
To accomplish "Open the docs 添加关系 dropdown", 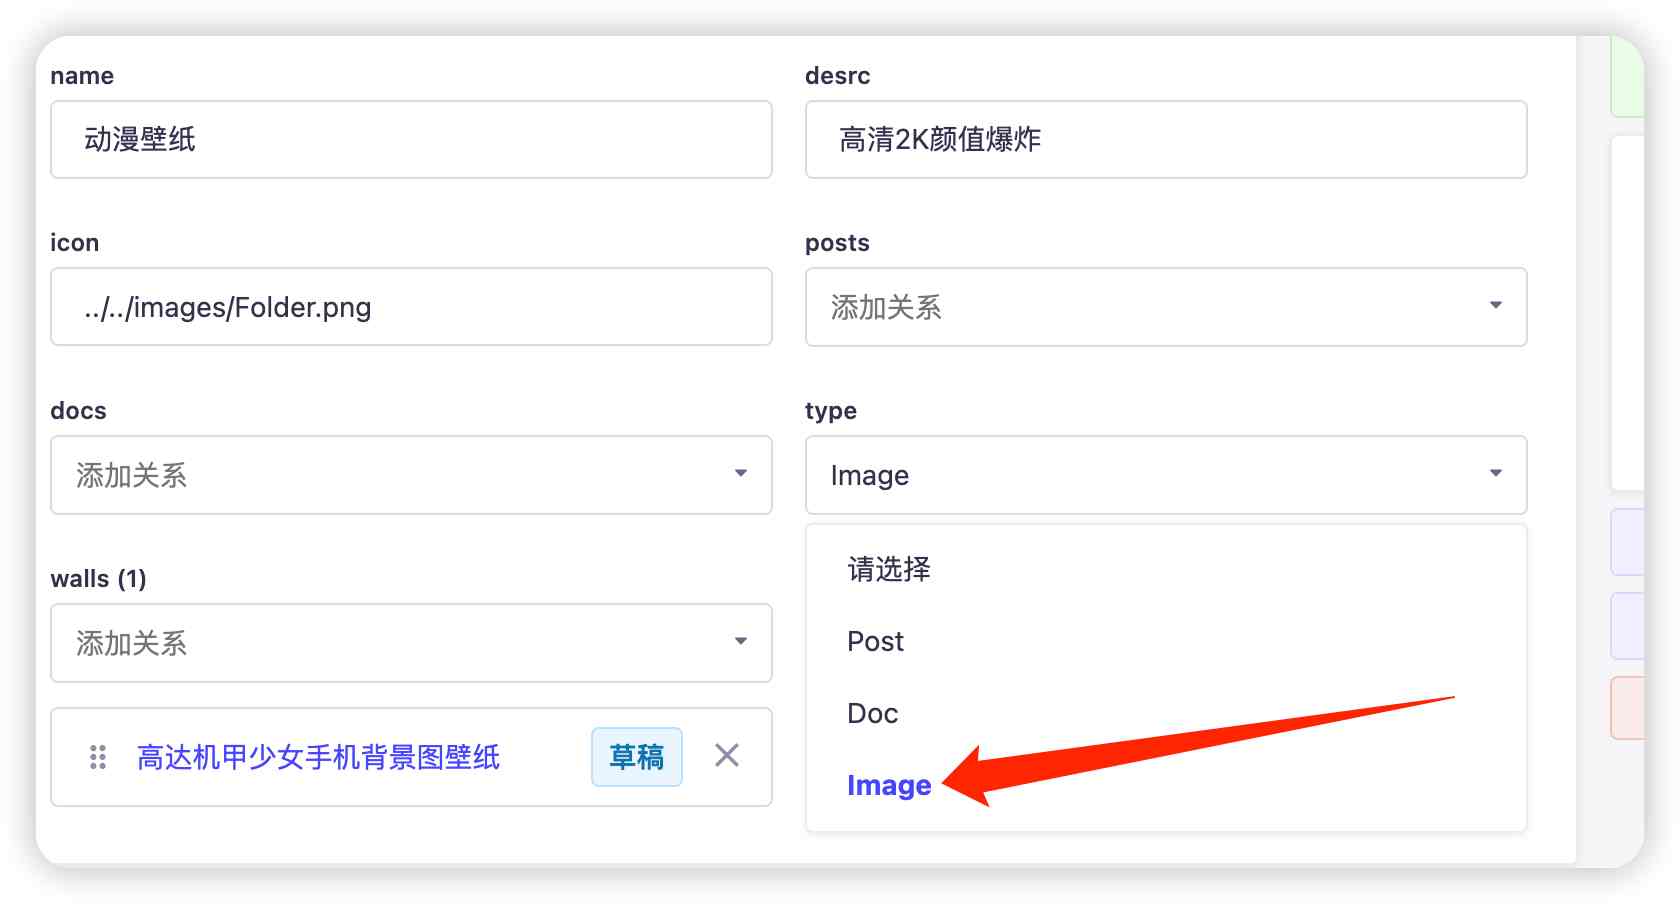I will (410, 475).
